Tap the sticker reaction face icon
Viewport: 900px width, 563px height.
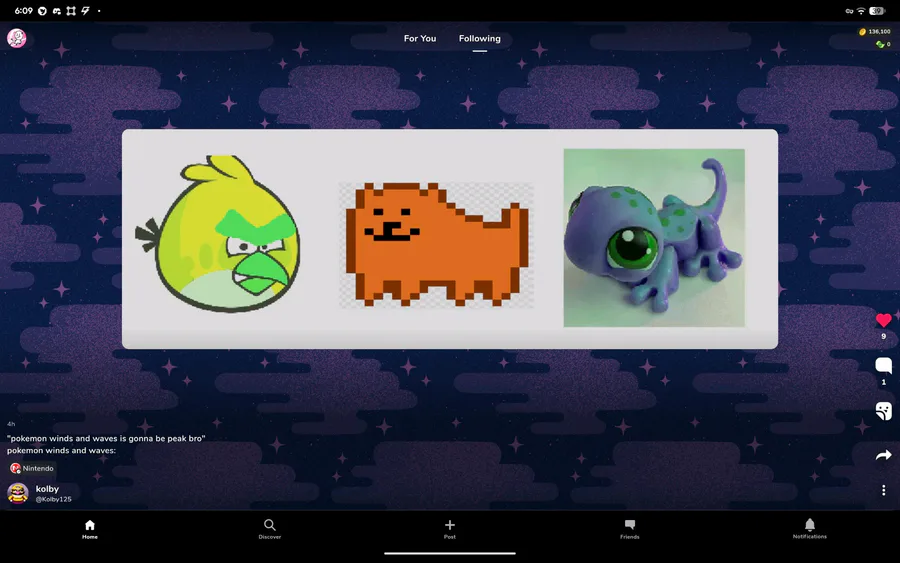coord(883,411)
